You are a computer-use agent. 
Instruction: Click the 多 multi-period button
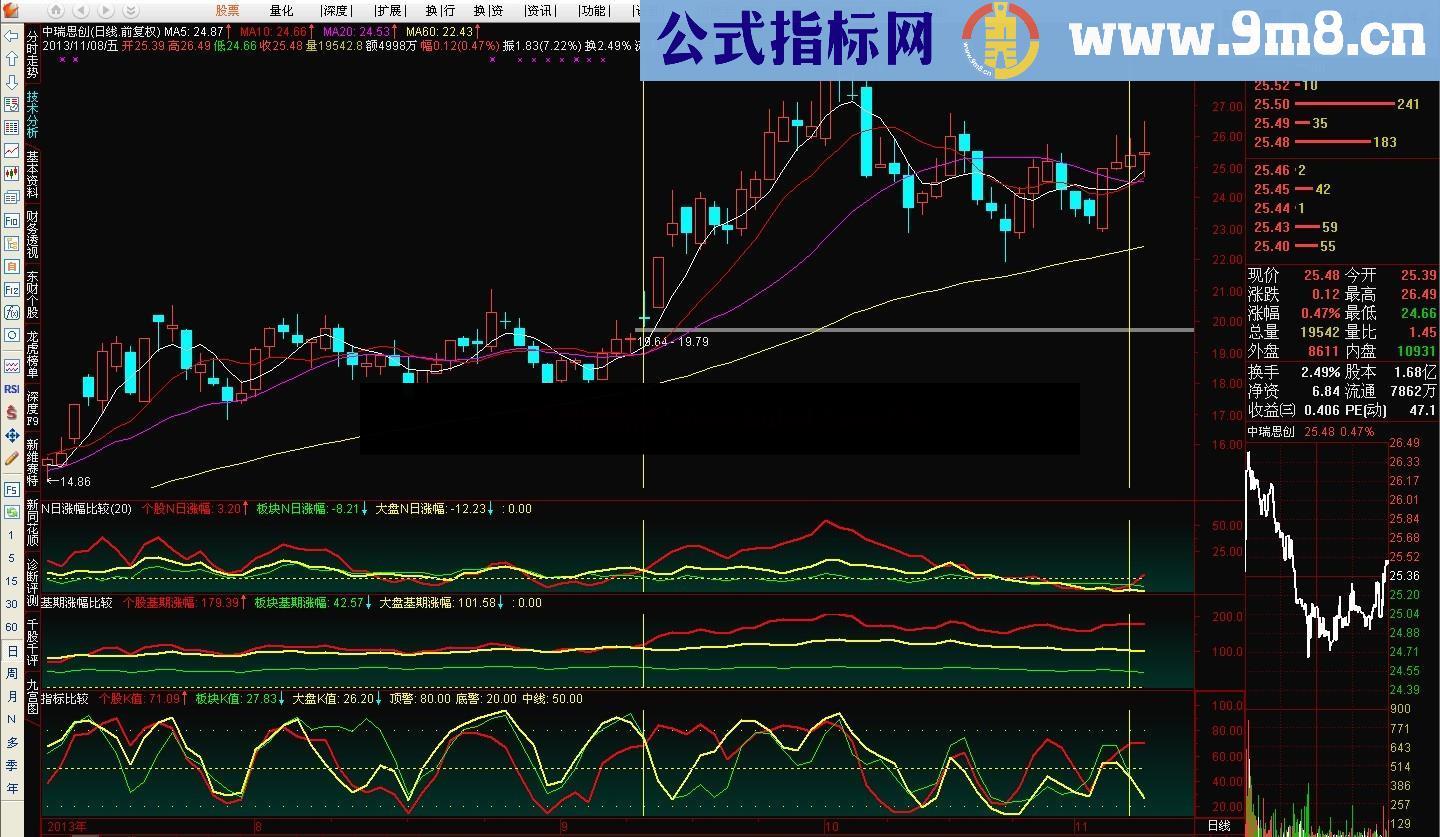(x=11, y=742)
